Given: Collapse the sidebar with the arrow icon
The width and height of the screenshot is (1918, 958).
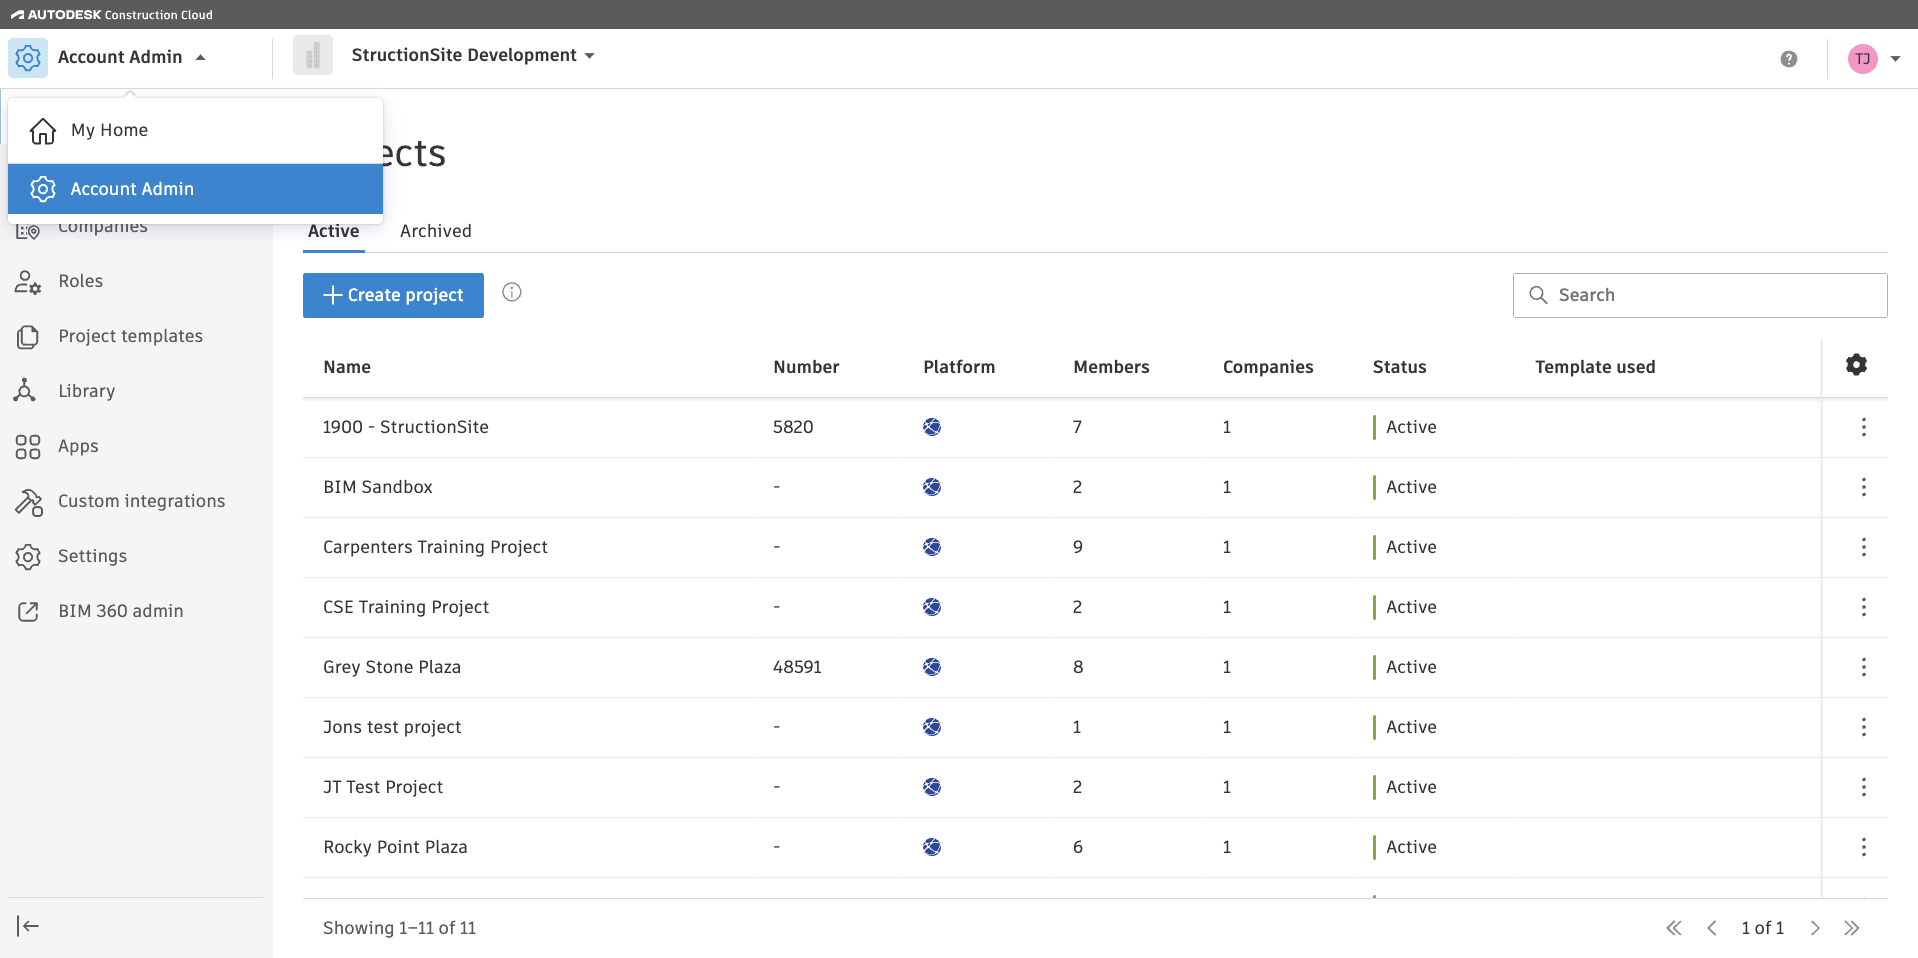Looking at the screenshot, I should point(28,926).
